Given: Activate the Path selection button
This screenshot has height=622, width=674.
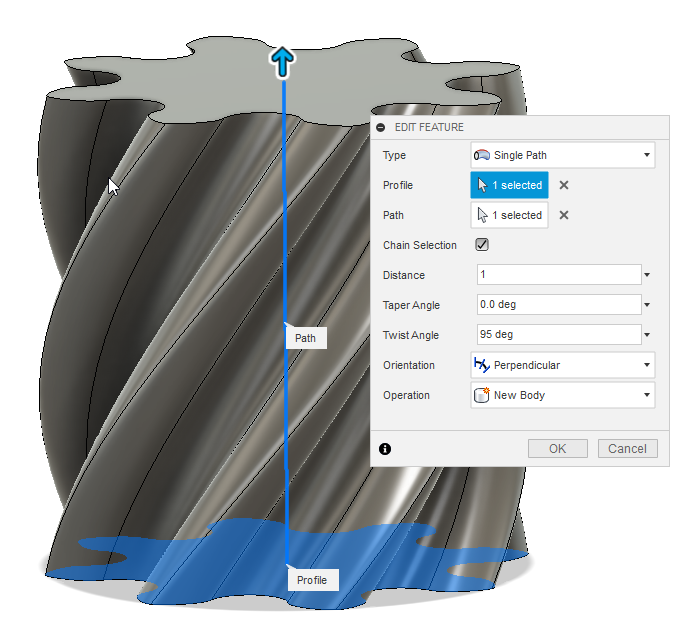Looking at the screenshot, I should coord(509,215).
